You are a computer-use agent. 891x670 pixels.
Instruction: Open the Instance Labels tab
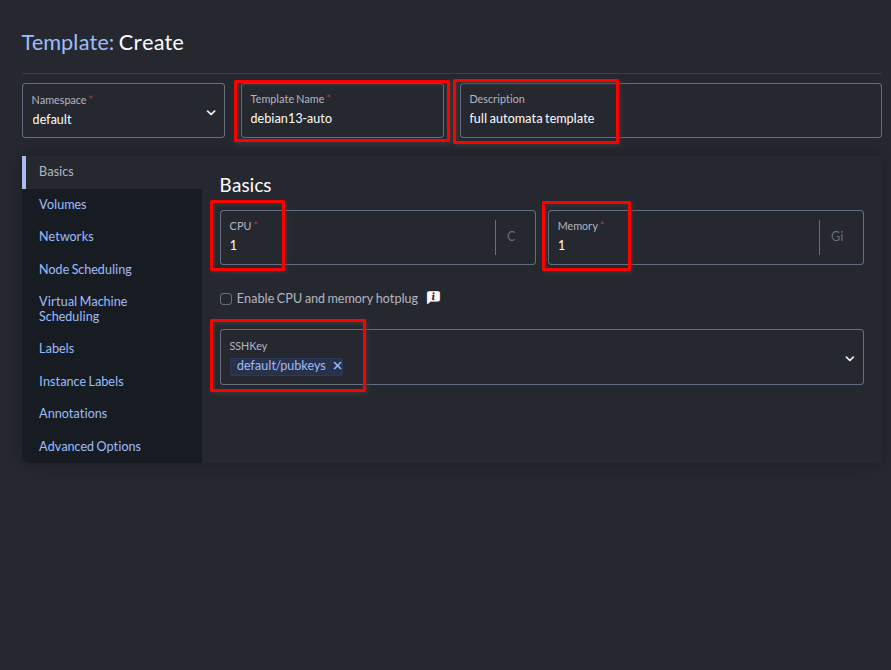pyautogui.click(x=81, y=381)
